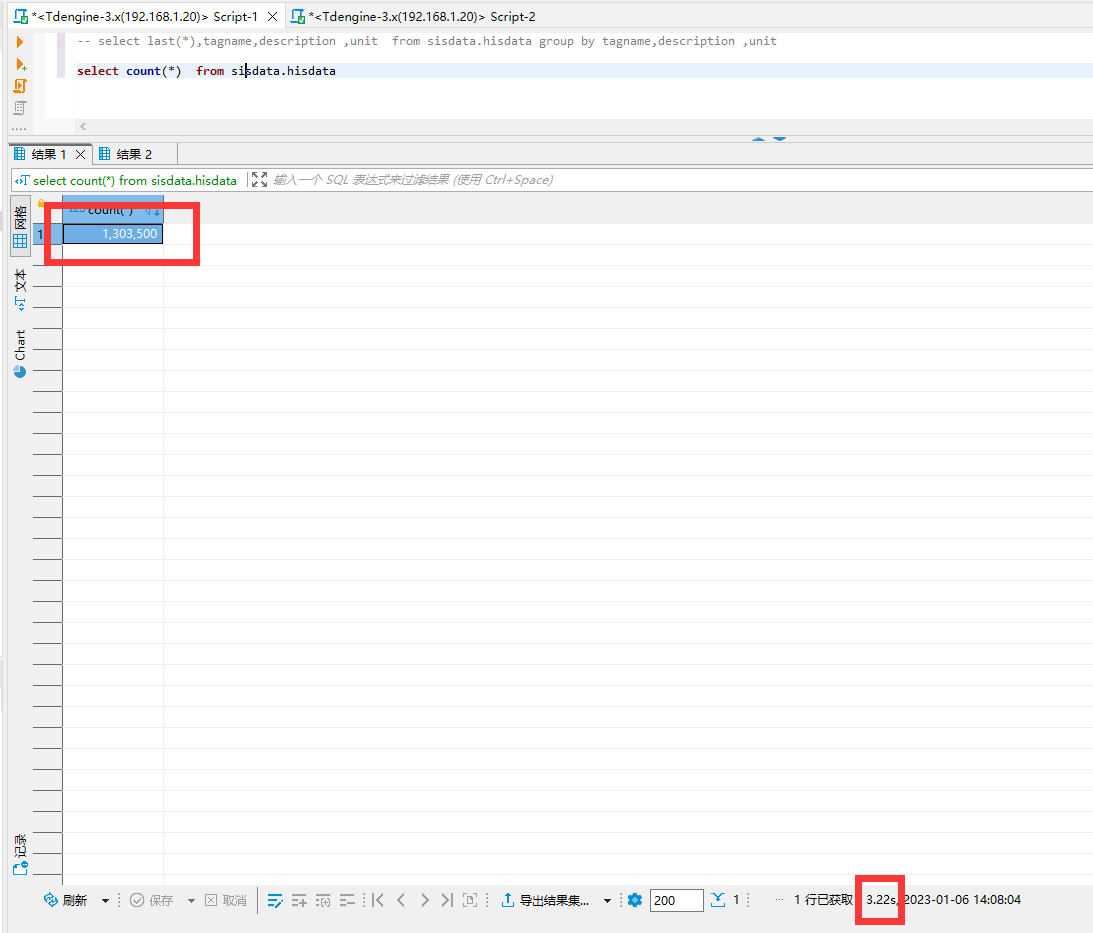The width and height of the screenshot is (1093, 933).
Task: Select row header number 1
Action: (x=40, y=234)
